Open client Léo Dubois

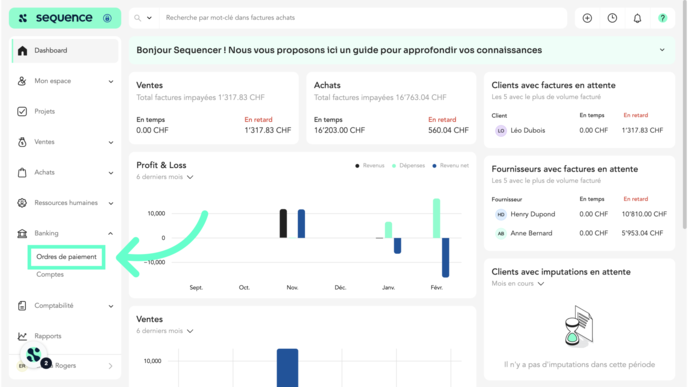click(x=528, y=130)
